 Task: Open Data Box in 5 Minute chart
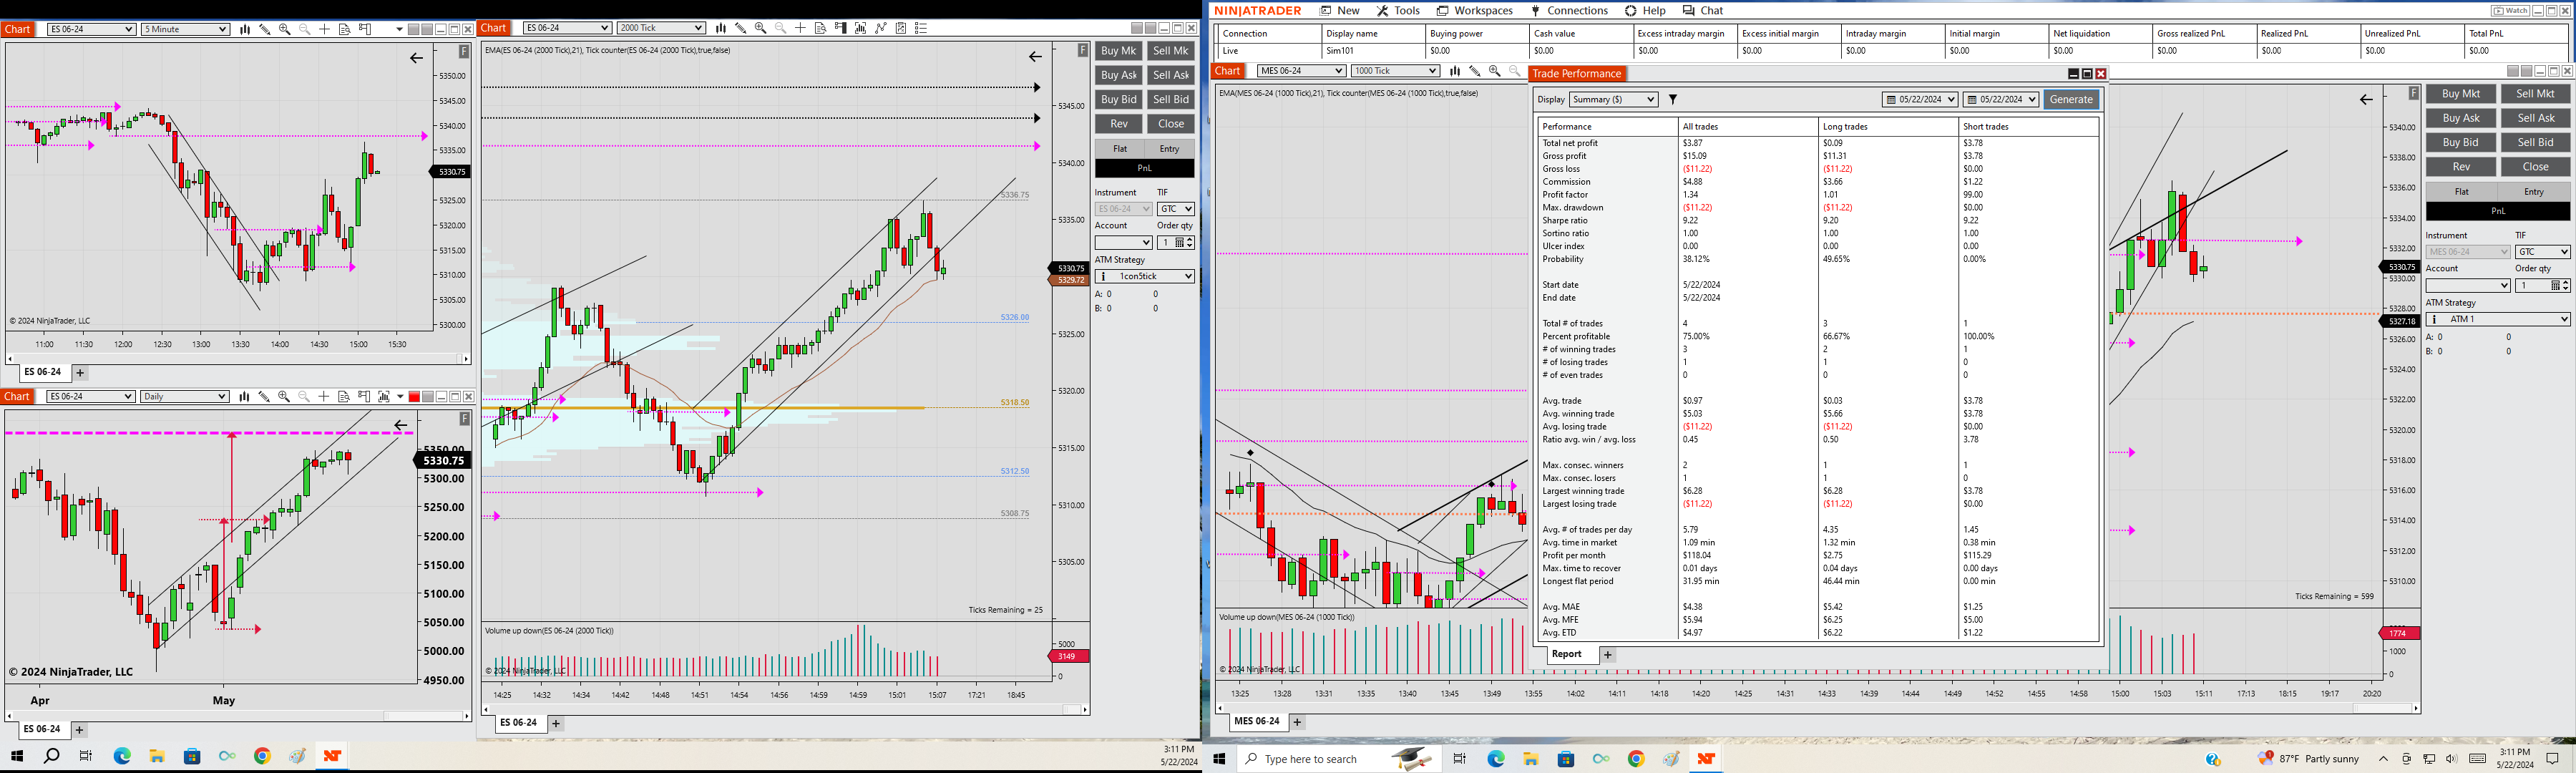[x=344, y=29]
